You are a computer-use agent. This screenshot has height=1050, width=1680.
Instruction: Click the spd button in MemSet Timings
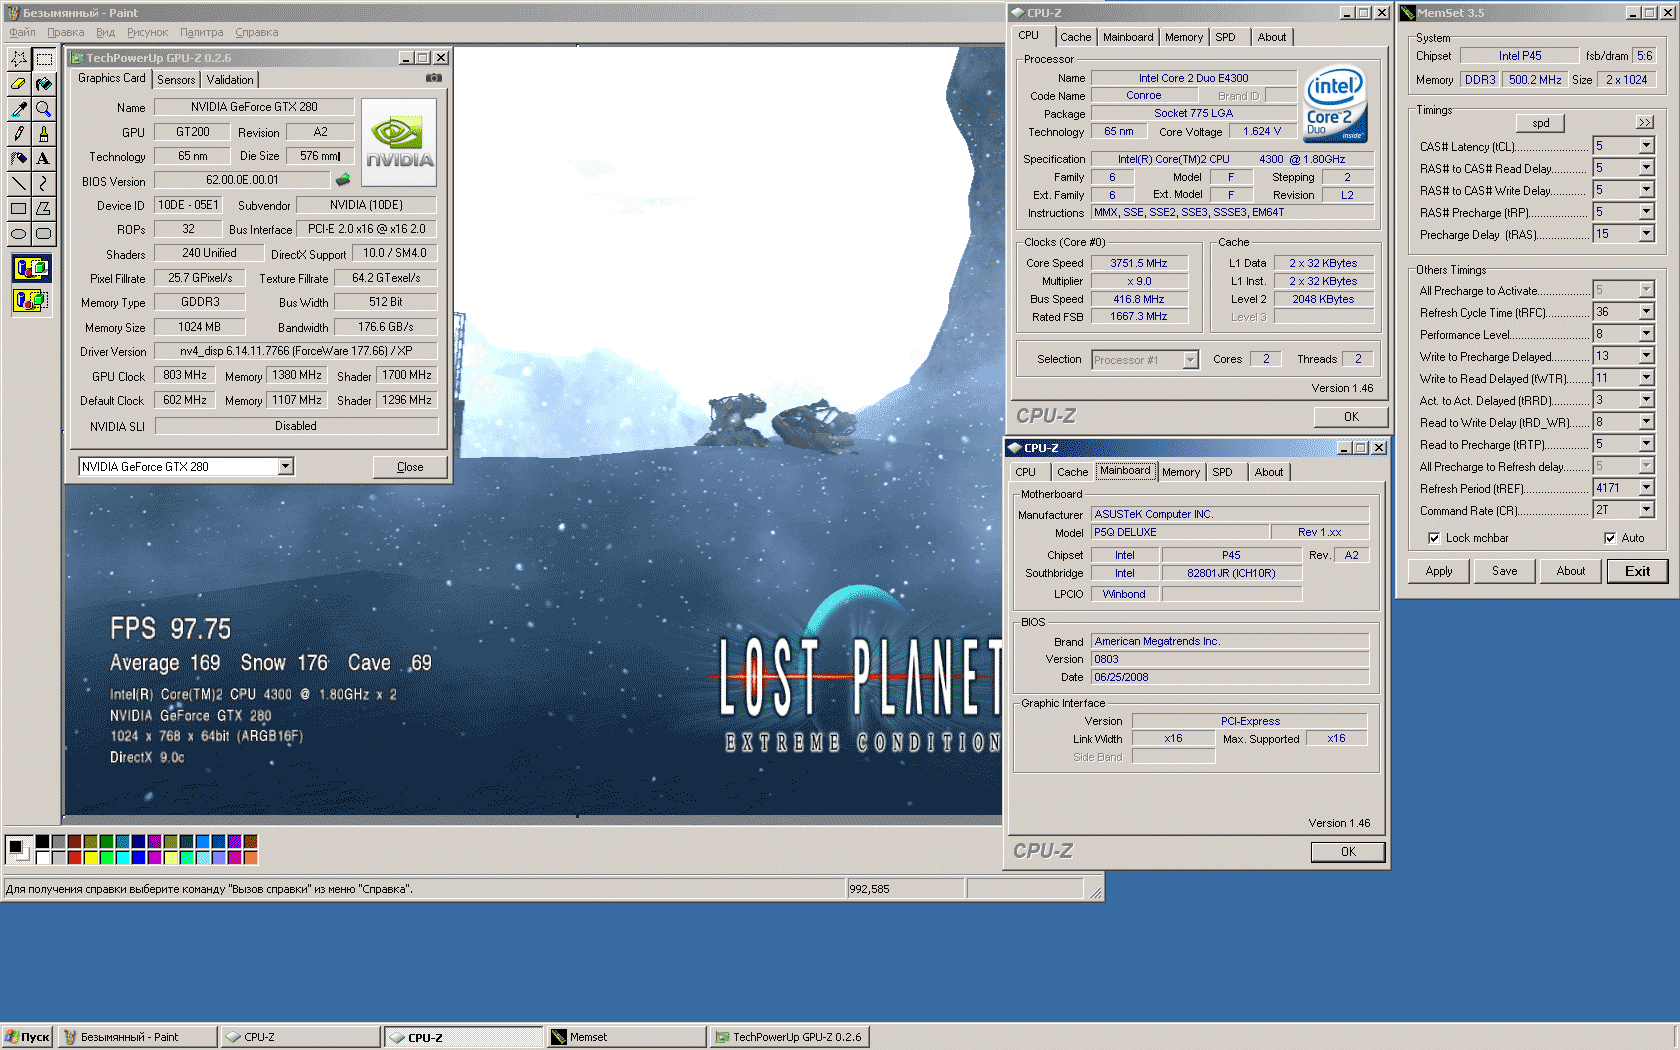pos(1541,123)
